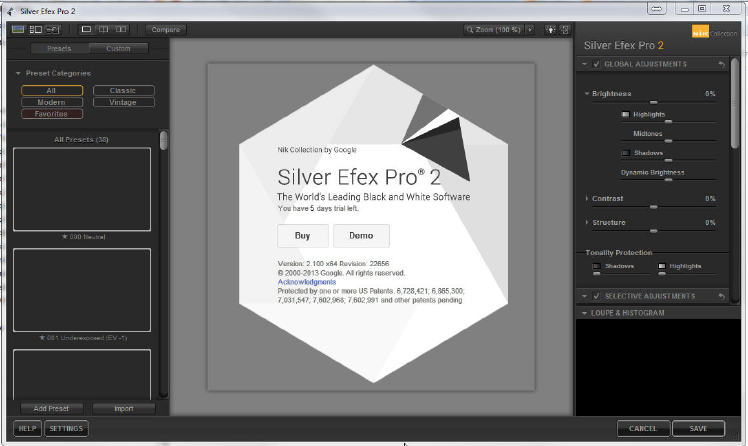The width and height of the screenshot is (748, 446).
Task: Click the preset list scrollbar
Action: 164,140
